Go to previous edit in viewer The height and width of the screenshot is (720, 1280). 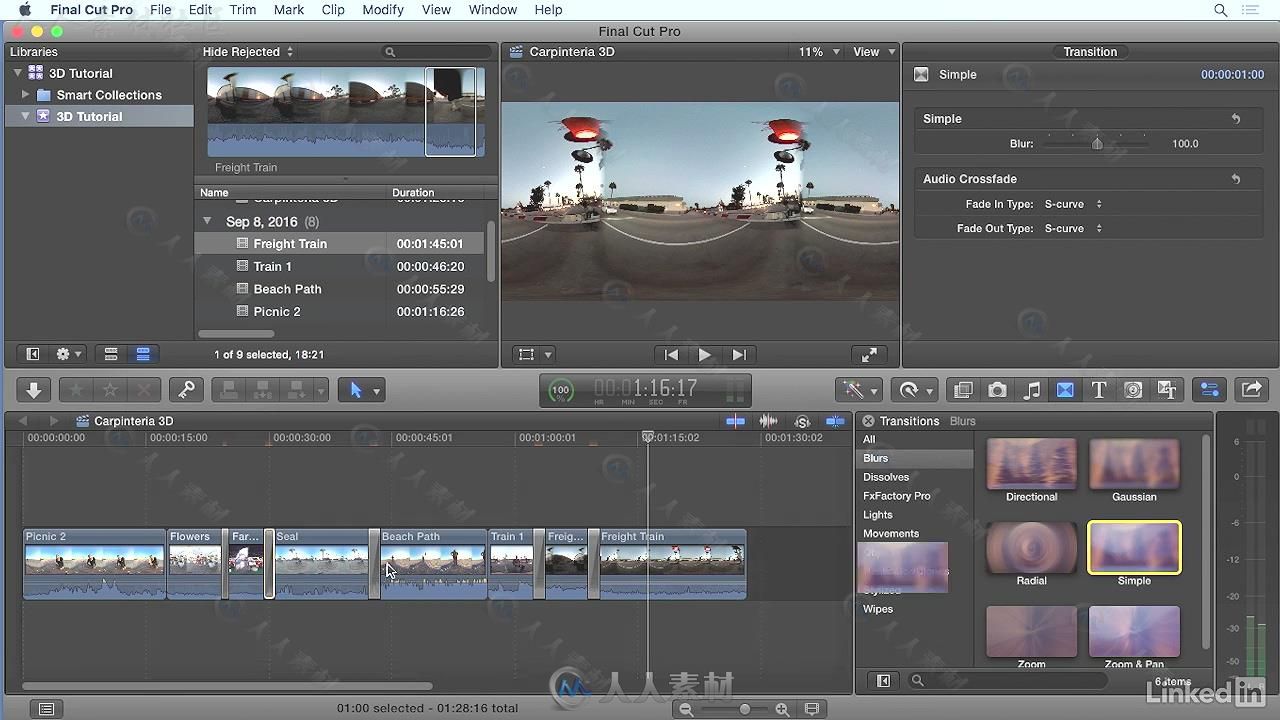(672, 354)
